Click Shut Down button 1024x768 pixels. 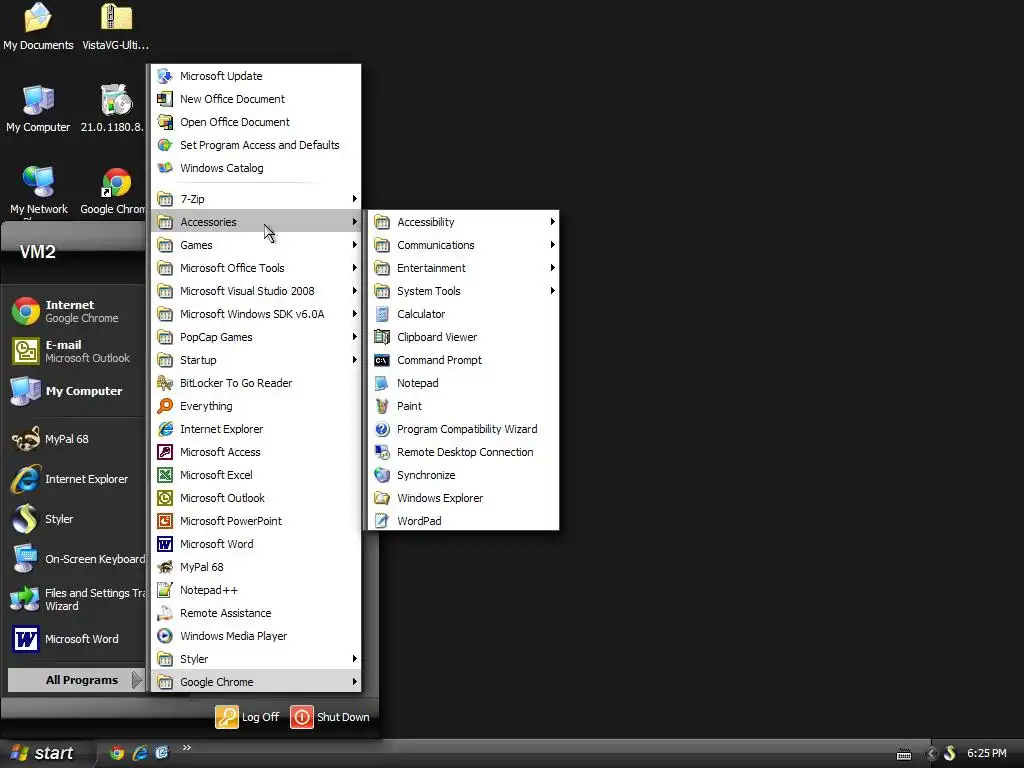click(330, 717)
